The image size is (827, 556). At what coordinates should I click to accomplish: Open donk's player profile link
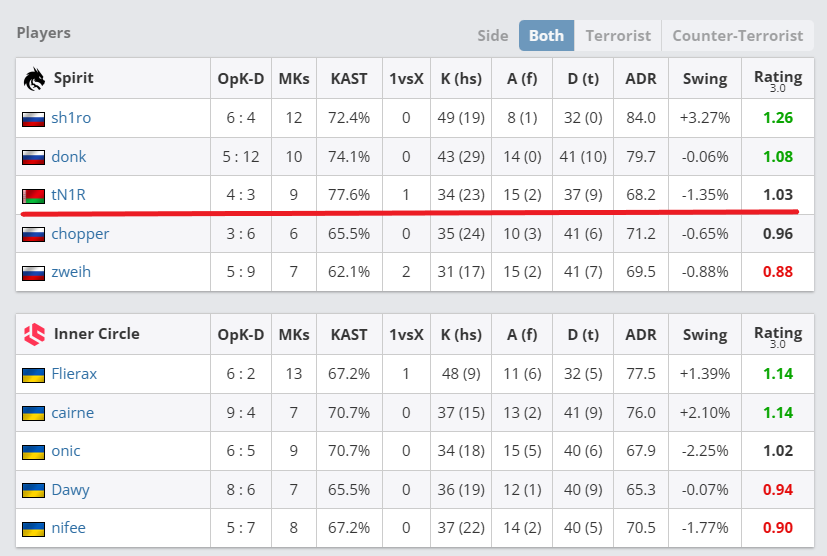point(69,156)
